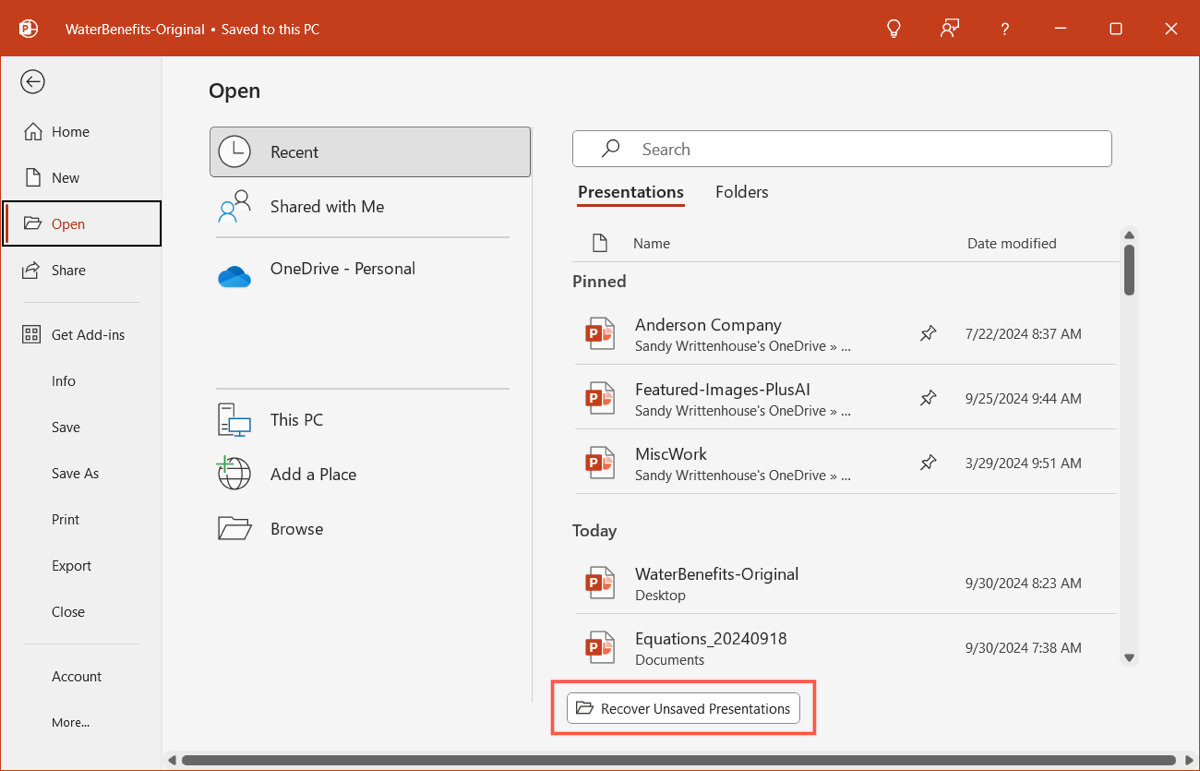Click the lightbulb Tell Me icon
This screenshot has height=771, width=1200.
(x=894, y=29)
